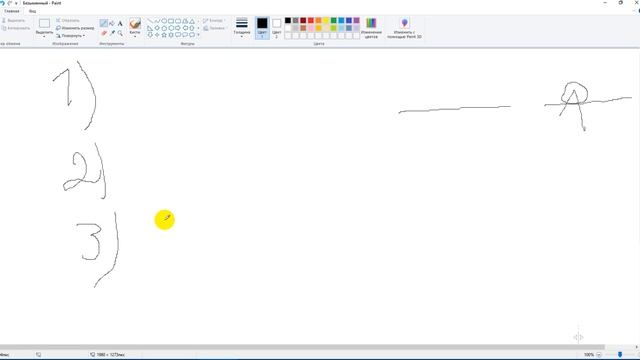Choose the Oval shape
Viewport: 640px width, 360px height.
164,21
